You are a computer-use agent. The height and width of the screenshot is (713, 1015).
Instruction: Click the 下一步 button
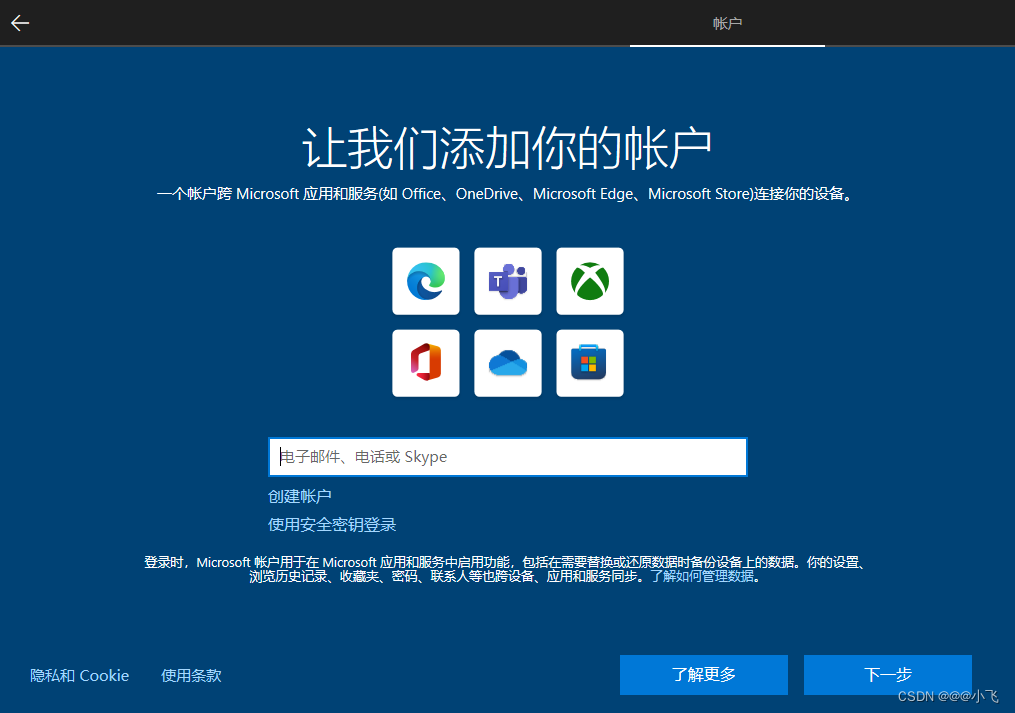(887, 675)
